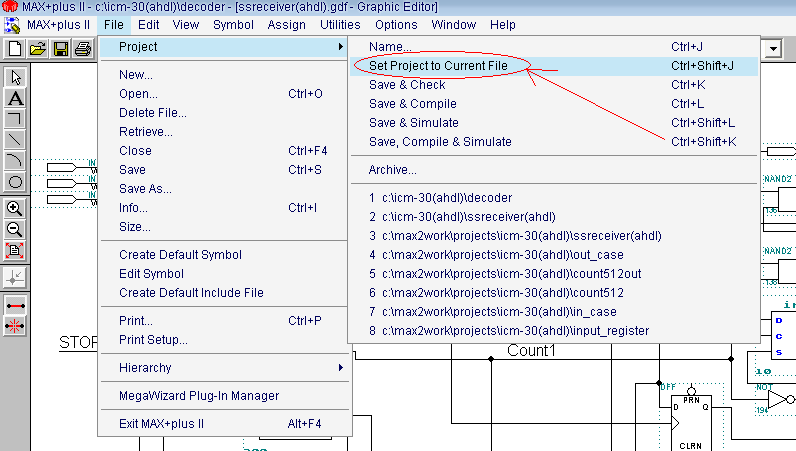Open the Window menu

tap(454, 25)
